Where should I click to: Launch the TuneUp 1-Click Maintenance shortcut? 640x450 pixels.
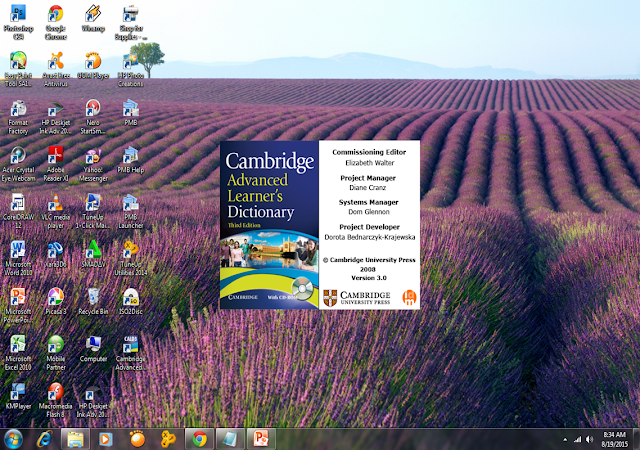coord(93,212)
